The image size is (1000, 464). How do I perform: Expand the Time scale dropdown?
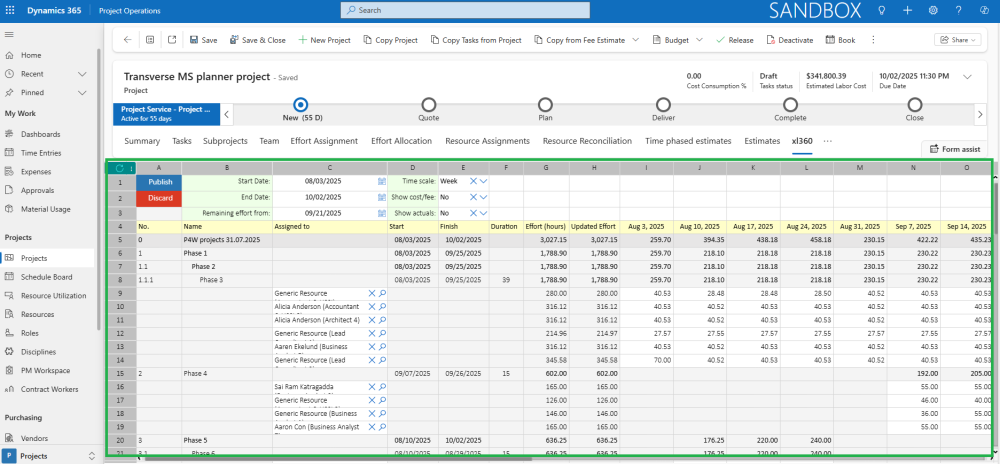tap(484, 182)
